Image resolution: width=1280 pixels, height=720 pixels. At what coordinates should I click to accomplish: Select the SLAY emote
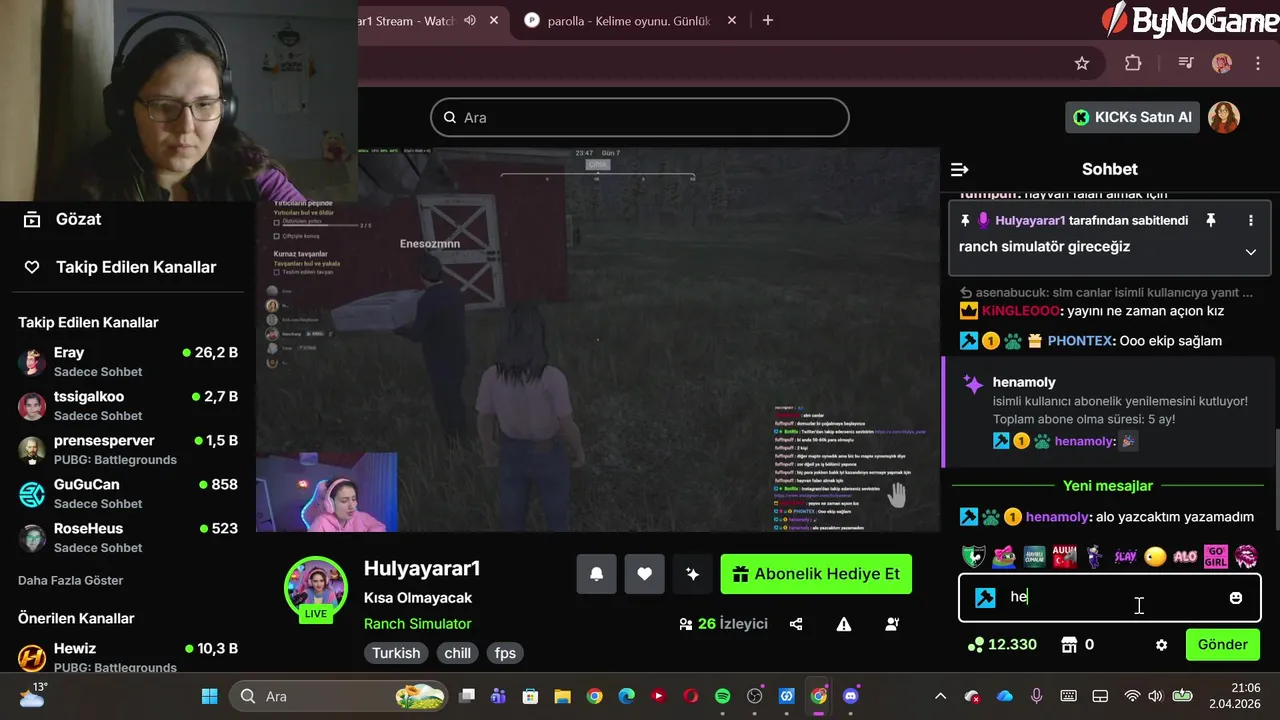point(1125,557)
